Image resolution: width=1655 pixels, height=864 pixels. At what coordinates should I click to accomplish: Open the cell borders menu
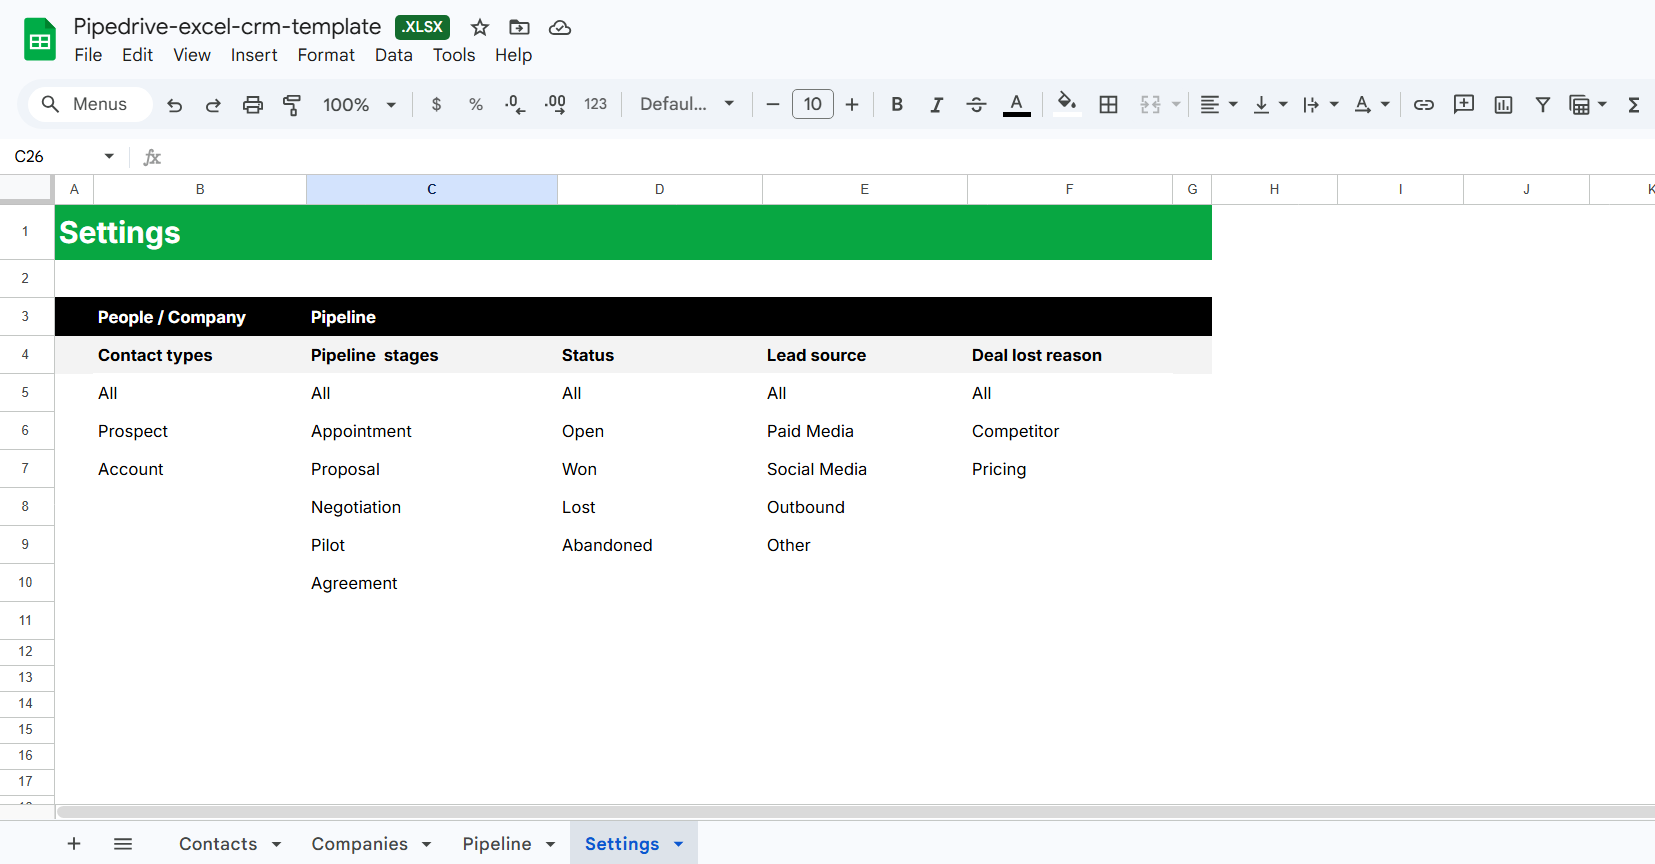(x=1108, y=104)
